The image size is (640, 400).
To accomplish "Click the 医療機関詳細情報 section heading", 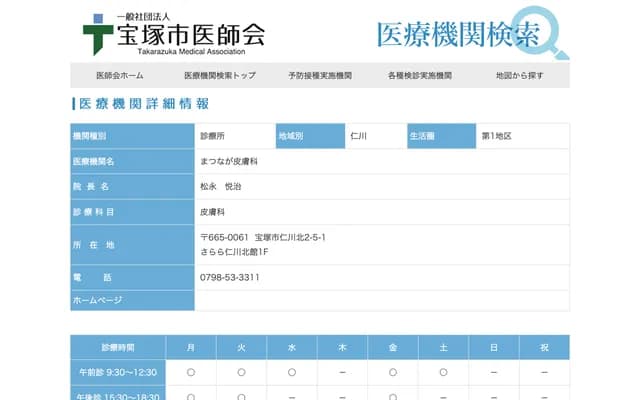I will pyautogui.click(x=143, y=104).
